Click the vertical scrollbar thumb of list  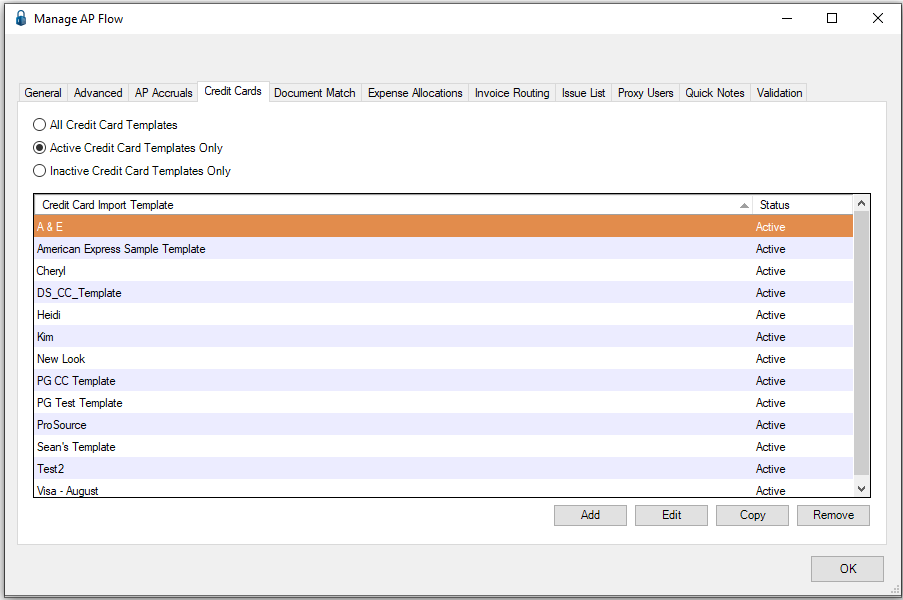click(x=862, y=343)
